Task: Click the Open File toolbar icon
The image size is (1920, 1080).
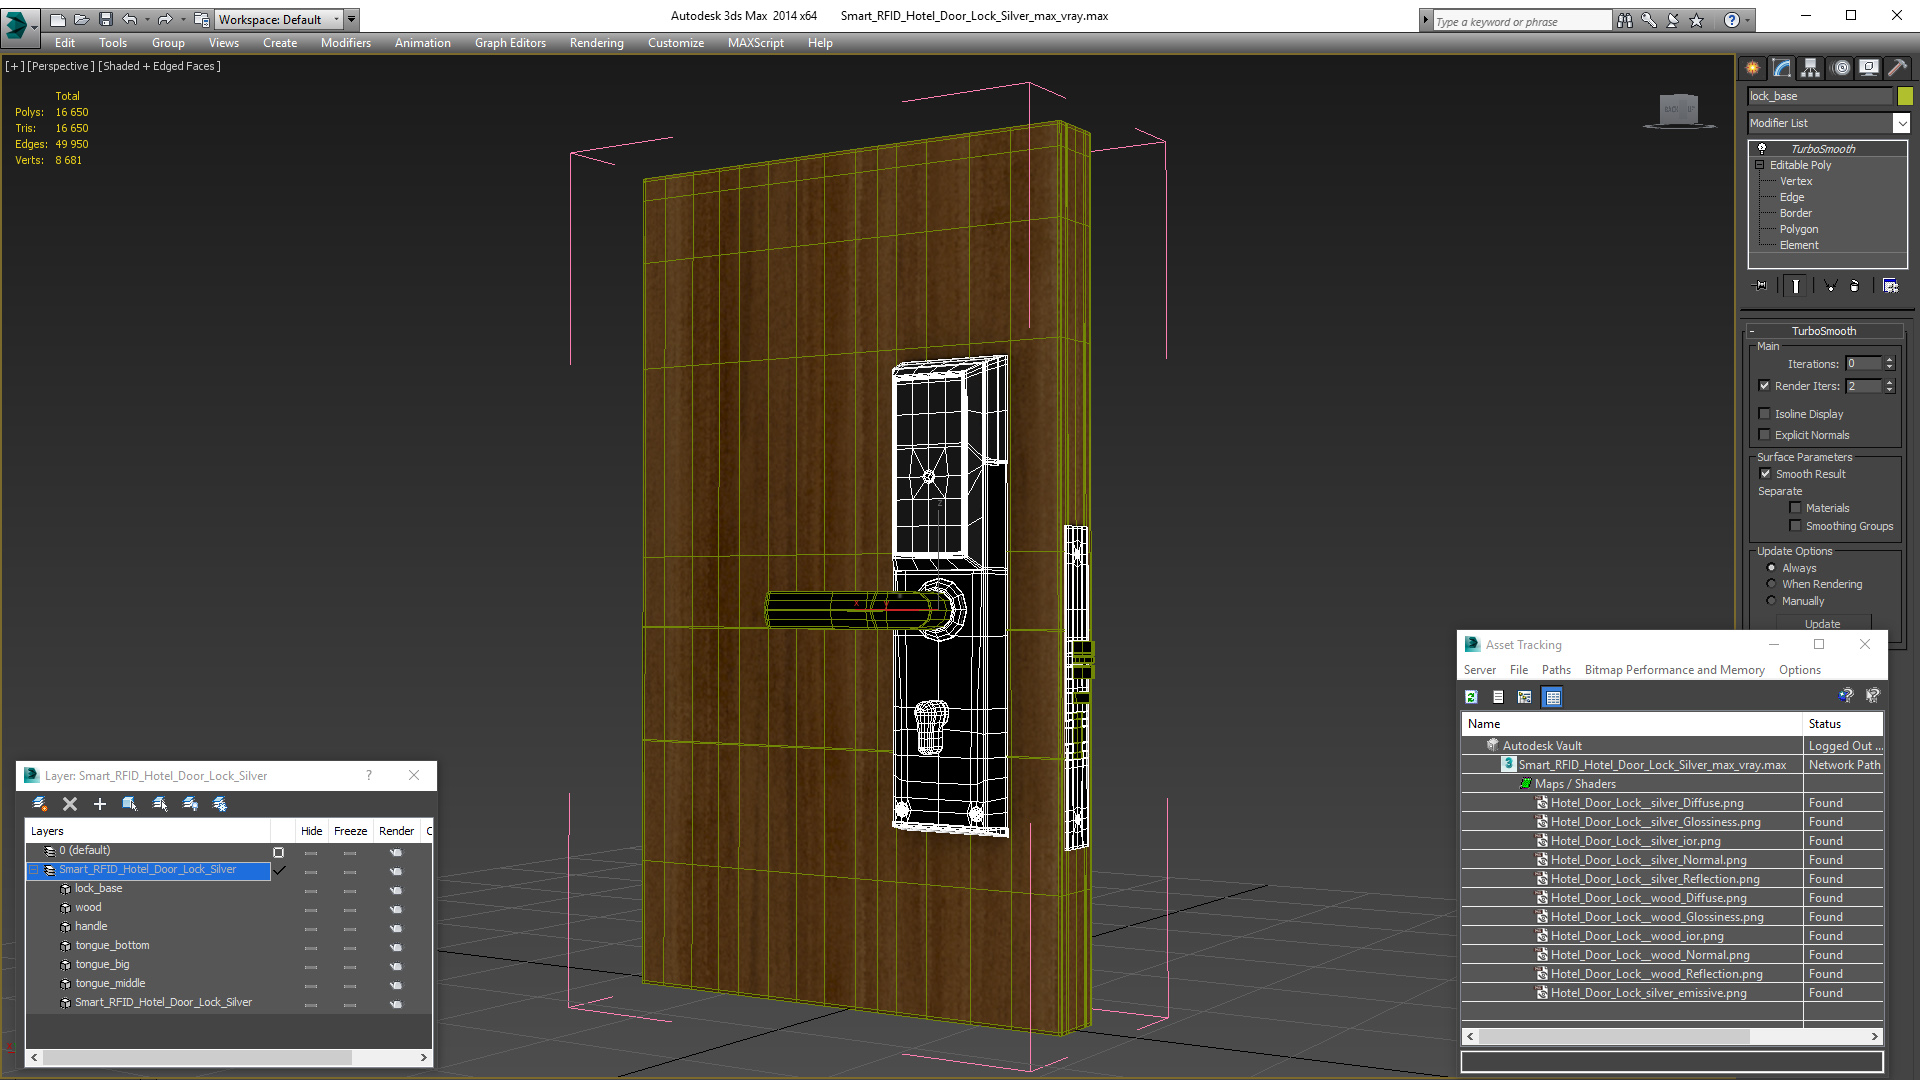Action: [82, 19]
